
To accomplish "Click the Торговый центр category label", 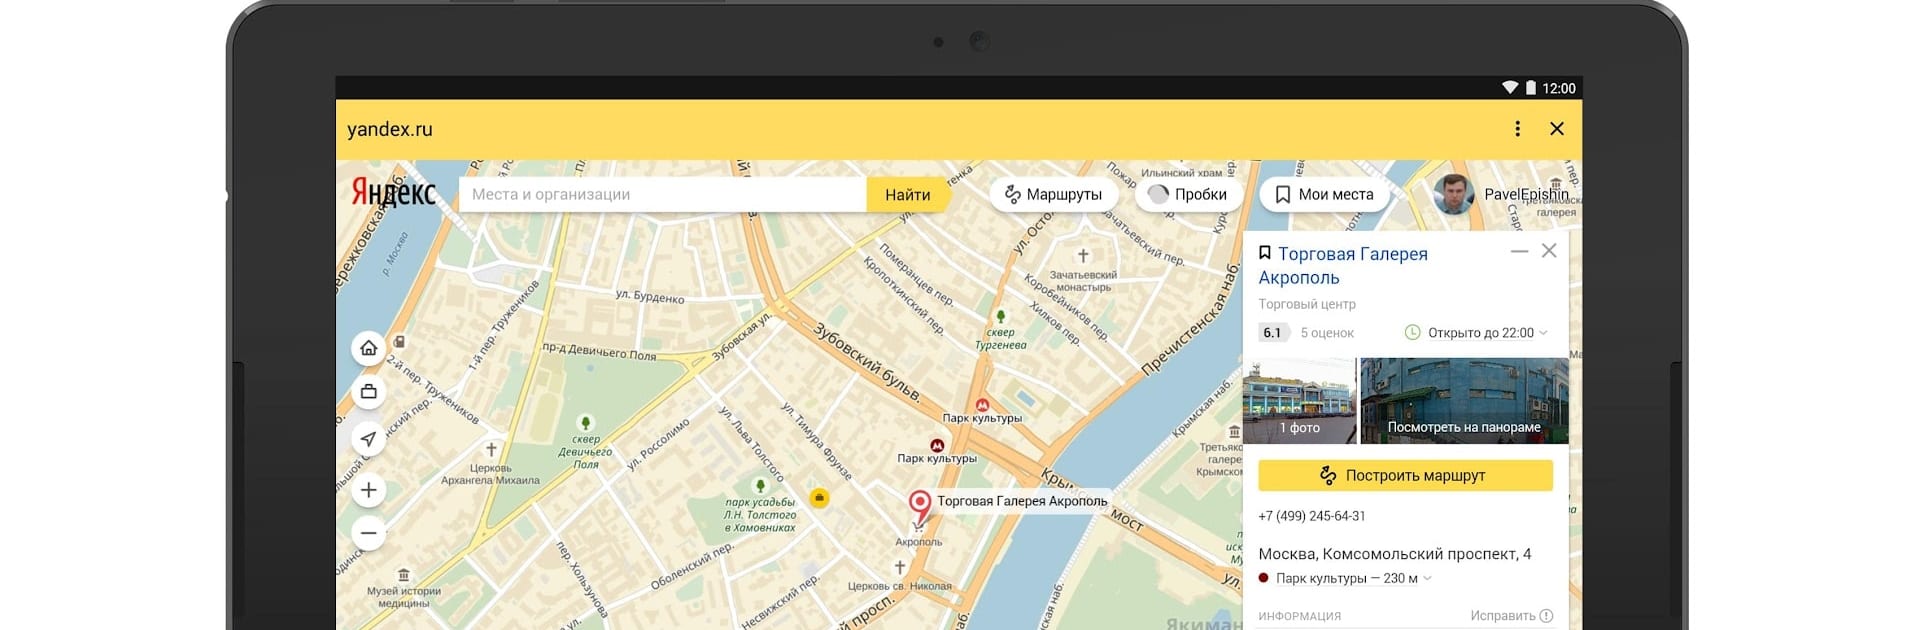I will (x=1307, y=304).
